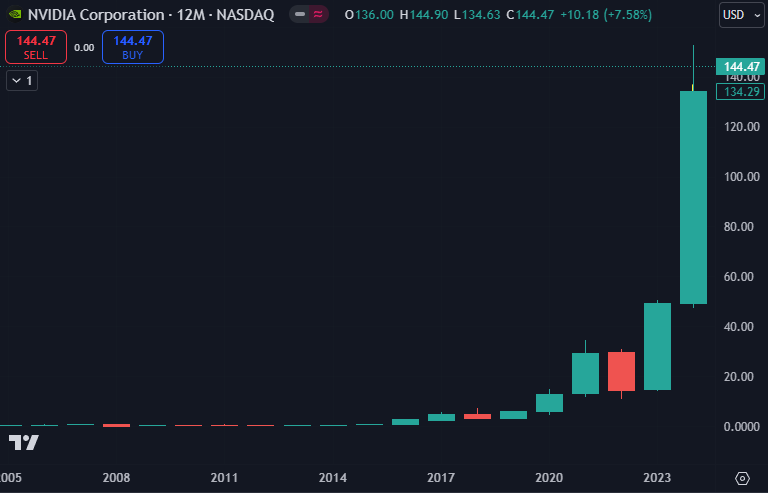Click the close value C144.47
The width and height of the screenshot is (768, 493).
tap(530, 15)
